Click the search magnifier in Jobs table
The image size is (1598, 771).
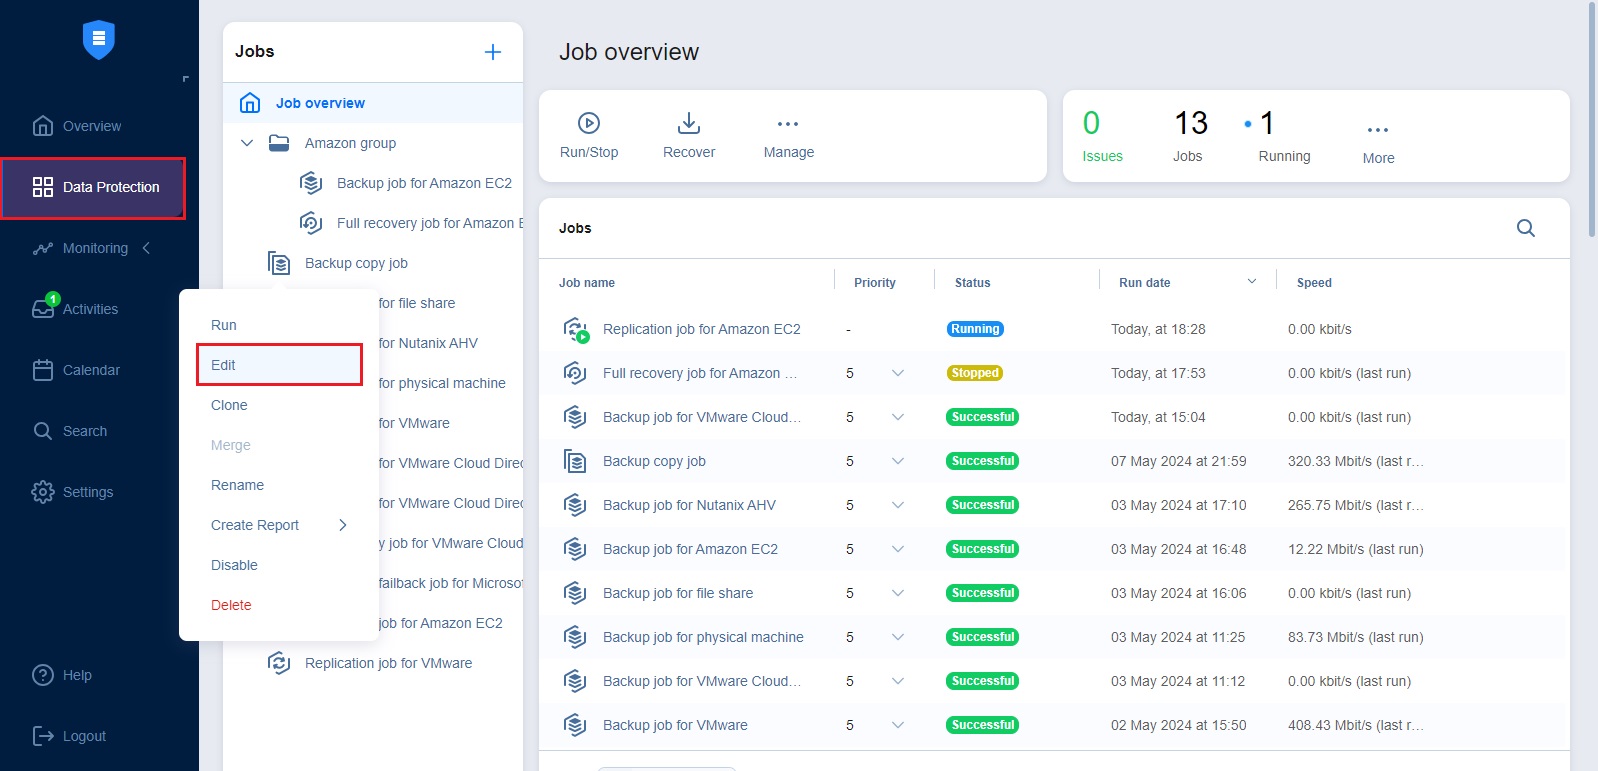[x=1525, y=228]
